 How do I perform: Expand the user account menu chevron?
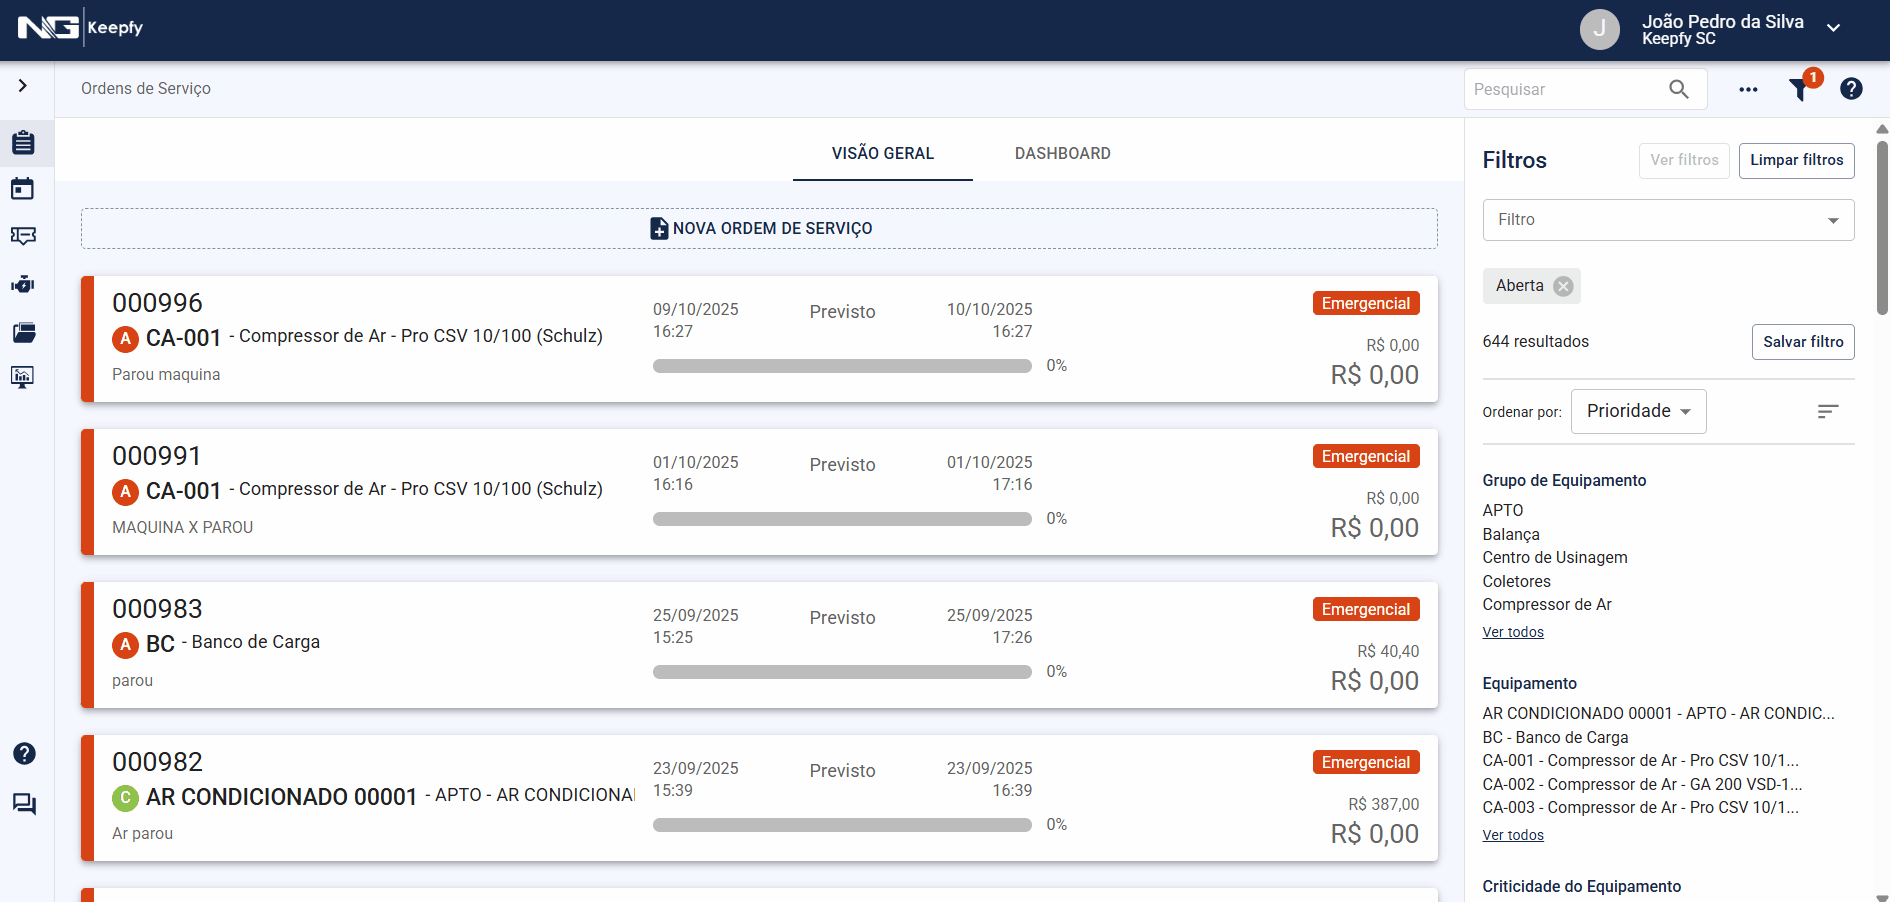[1833, 28]
